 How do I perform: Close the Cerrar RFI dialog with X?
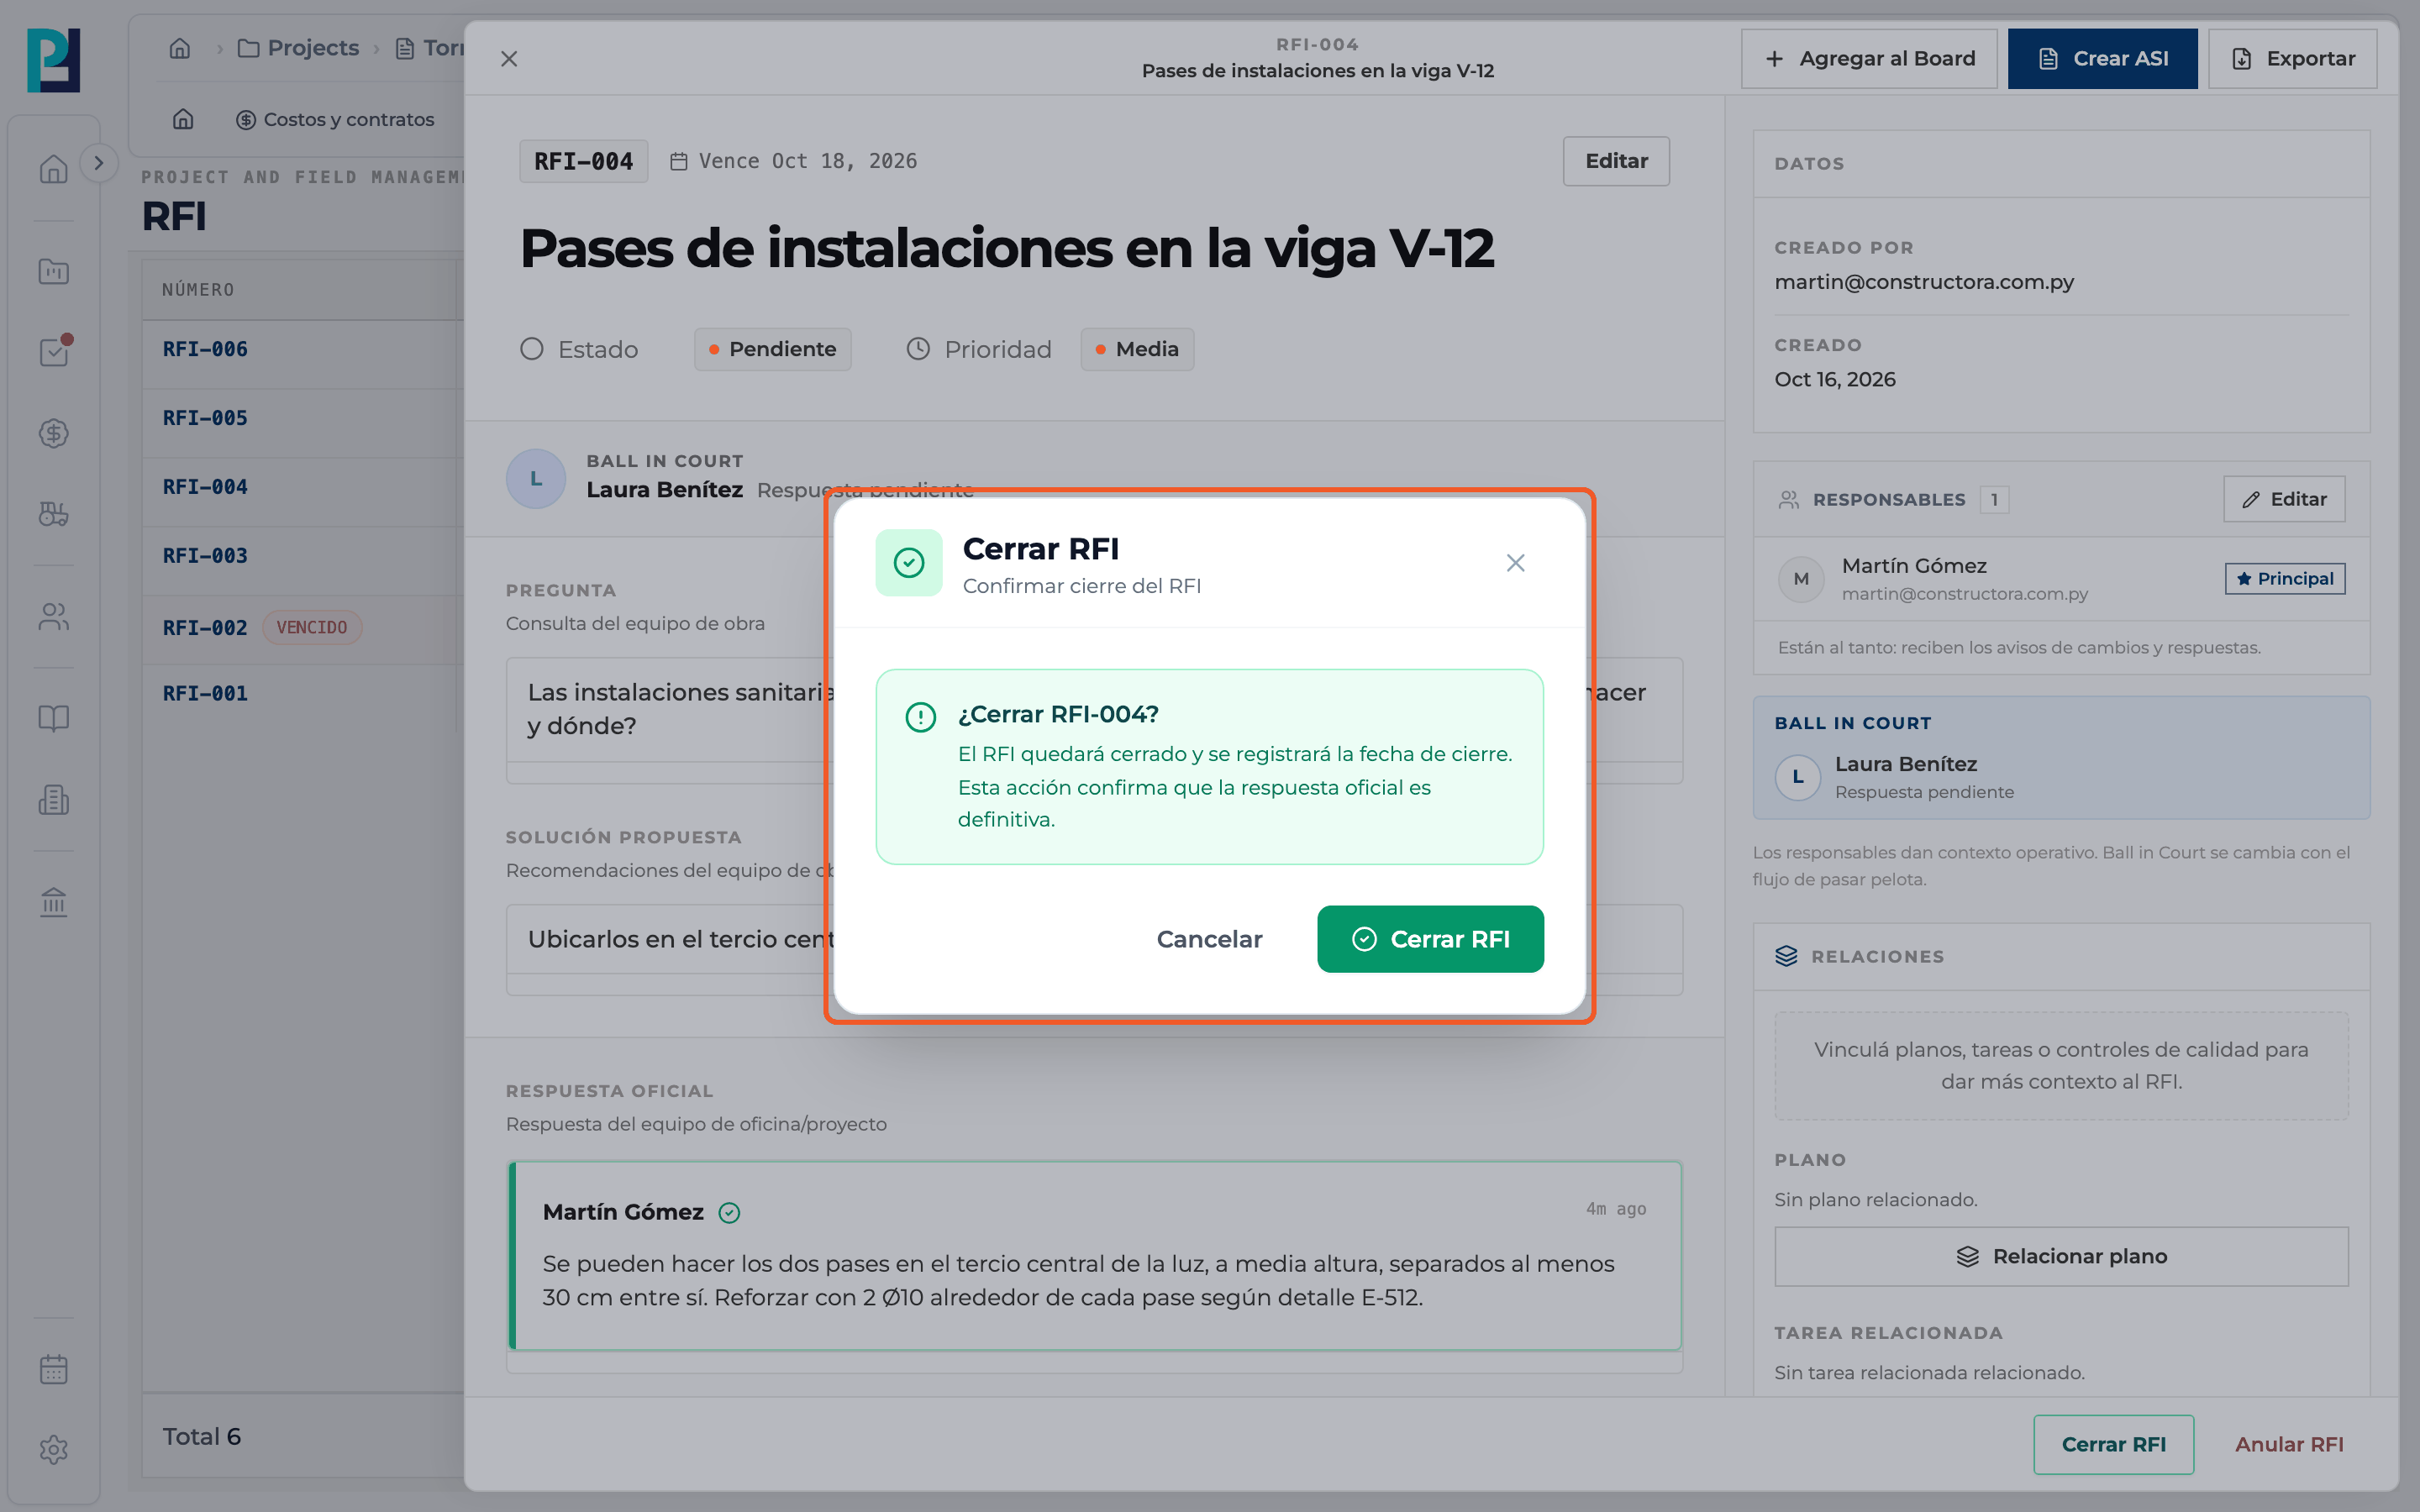click(x=1515, y=563)
